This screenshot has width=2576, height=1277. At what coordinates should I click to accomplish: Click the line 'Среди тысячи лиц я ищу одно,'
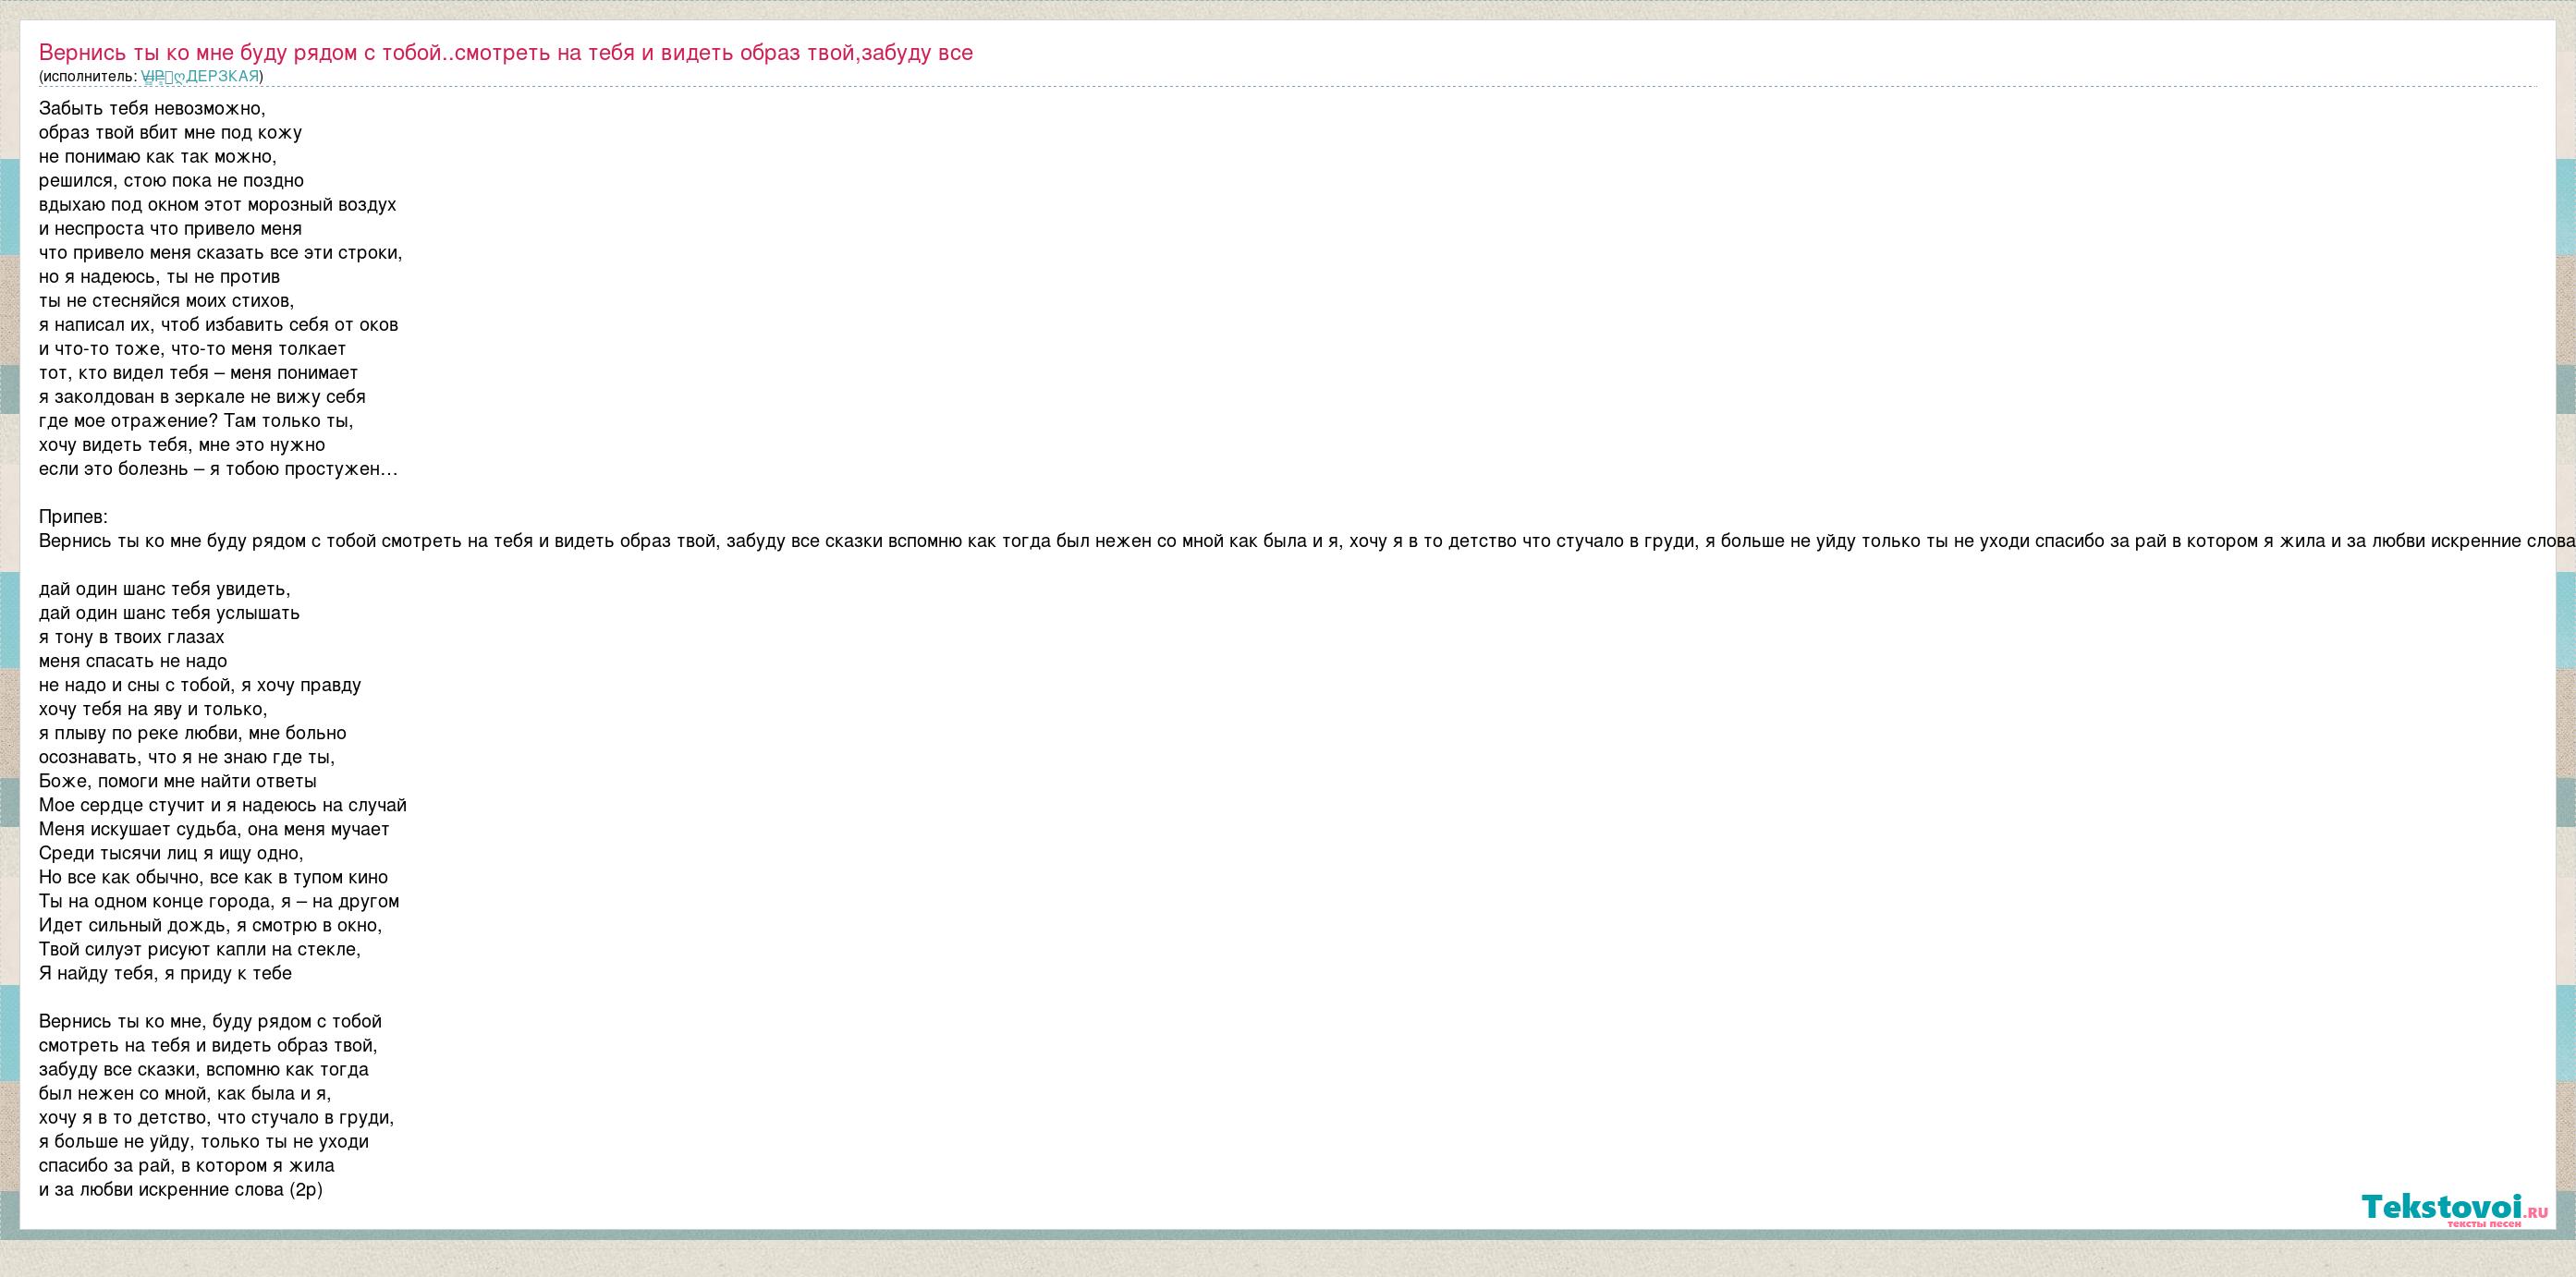pos(171,853)
